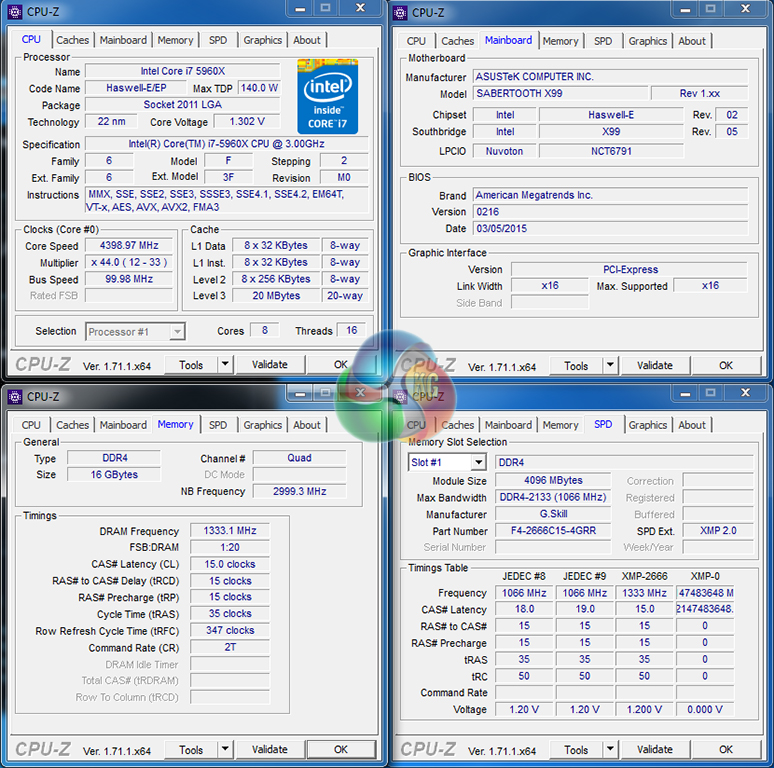Maximize the CPU-Z window showing the Intel processor
This screenshot has height=768, width=774.
point(325,10)
